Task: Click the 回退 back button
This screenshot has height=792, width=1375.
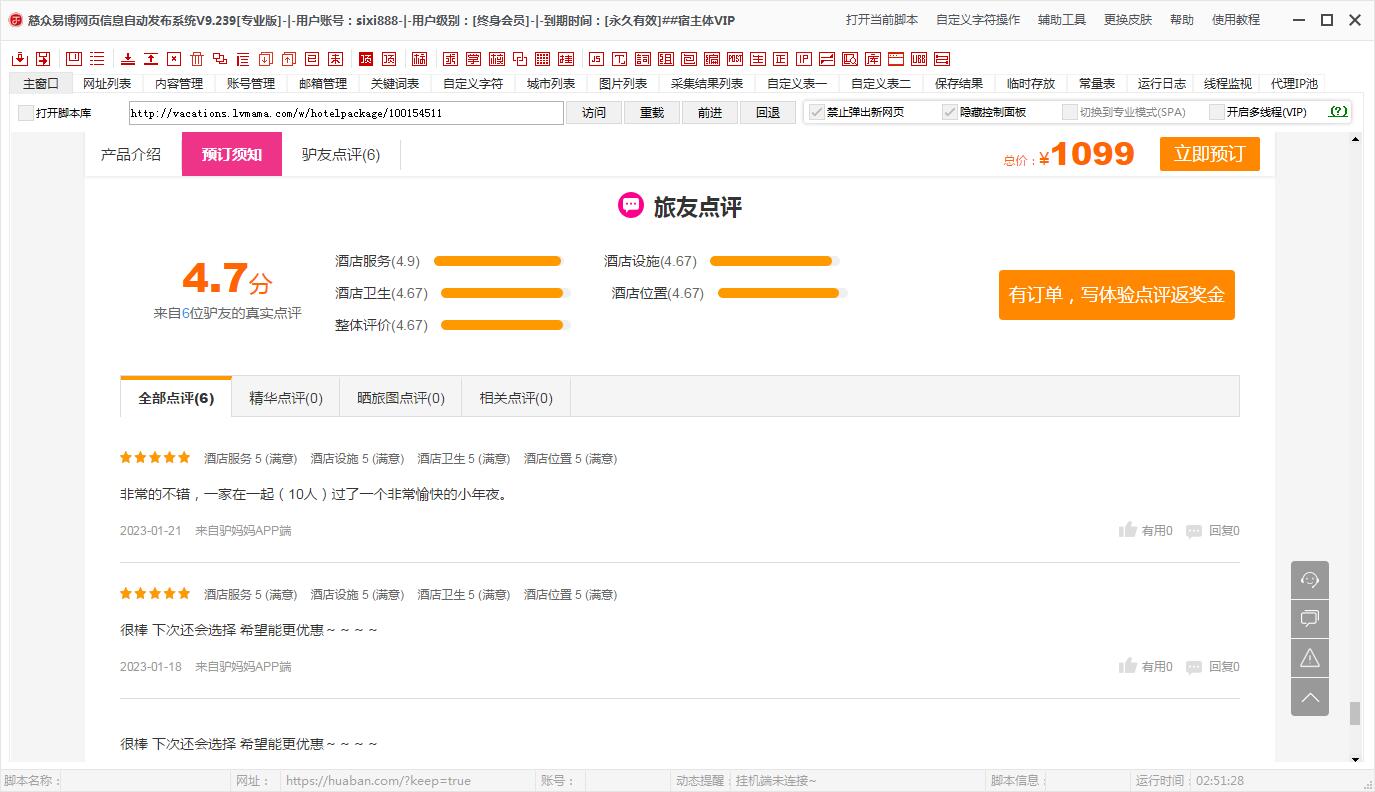Action: 768,113
